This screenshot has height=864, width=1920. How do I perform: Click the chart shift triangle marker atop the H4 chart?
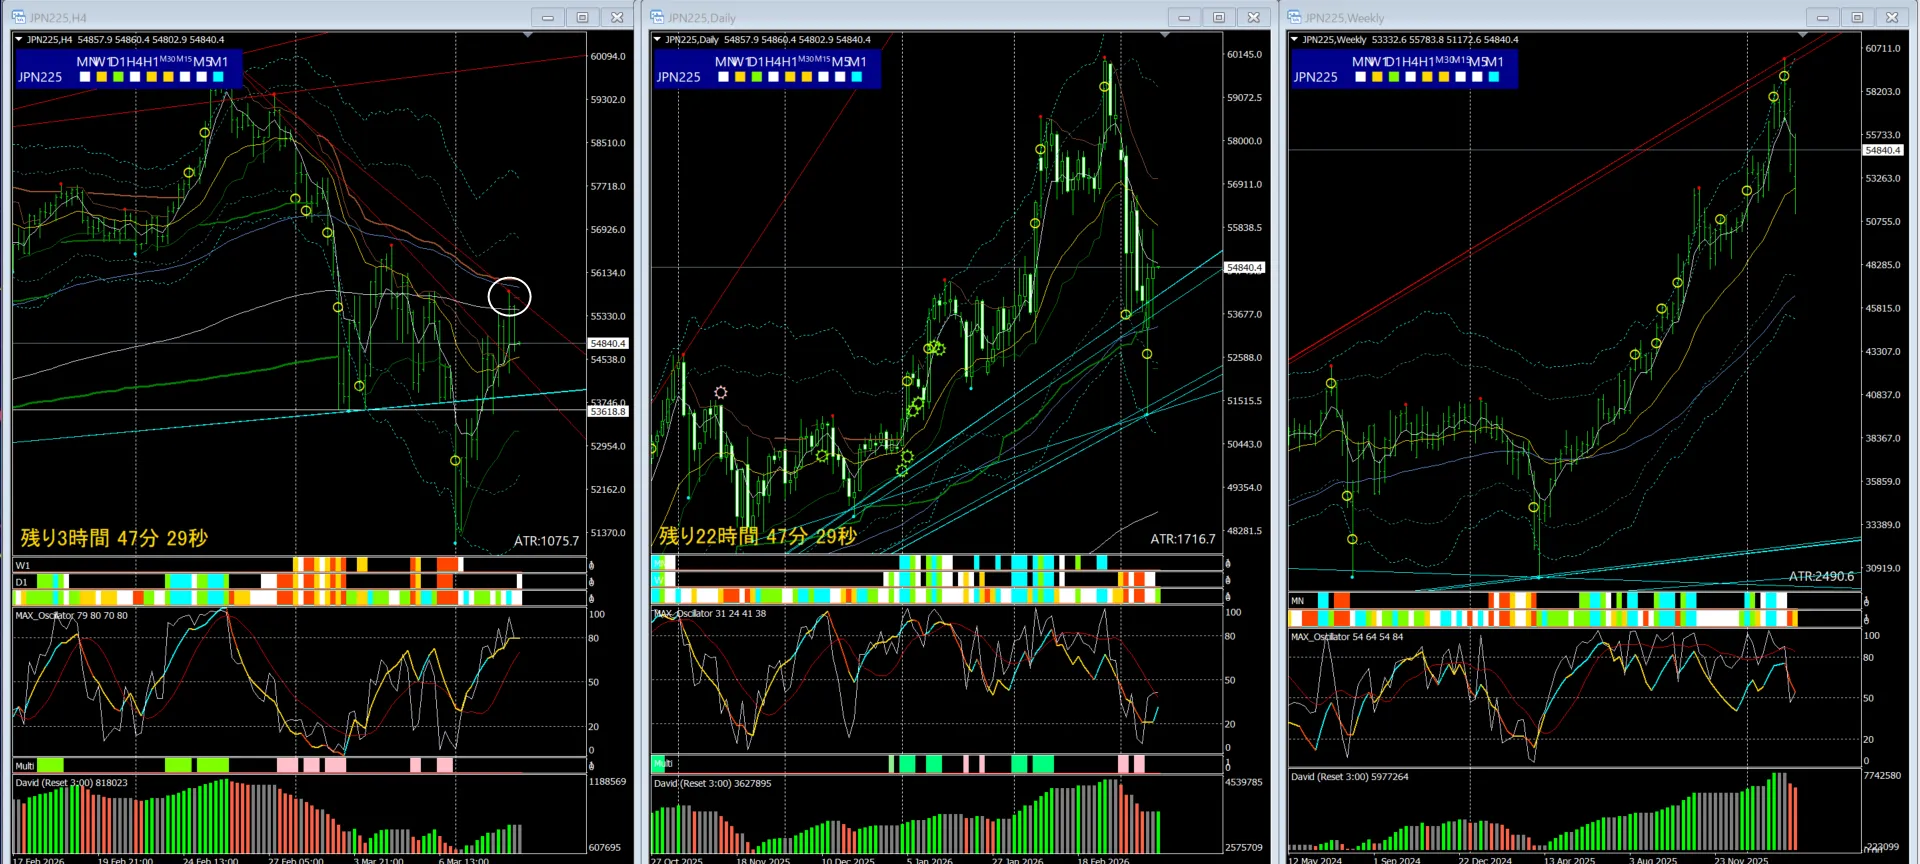(527, 35)
